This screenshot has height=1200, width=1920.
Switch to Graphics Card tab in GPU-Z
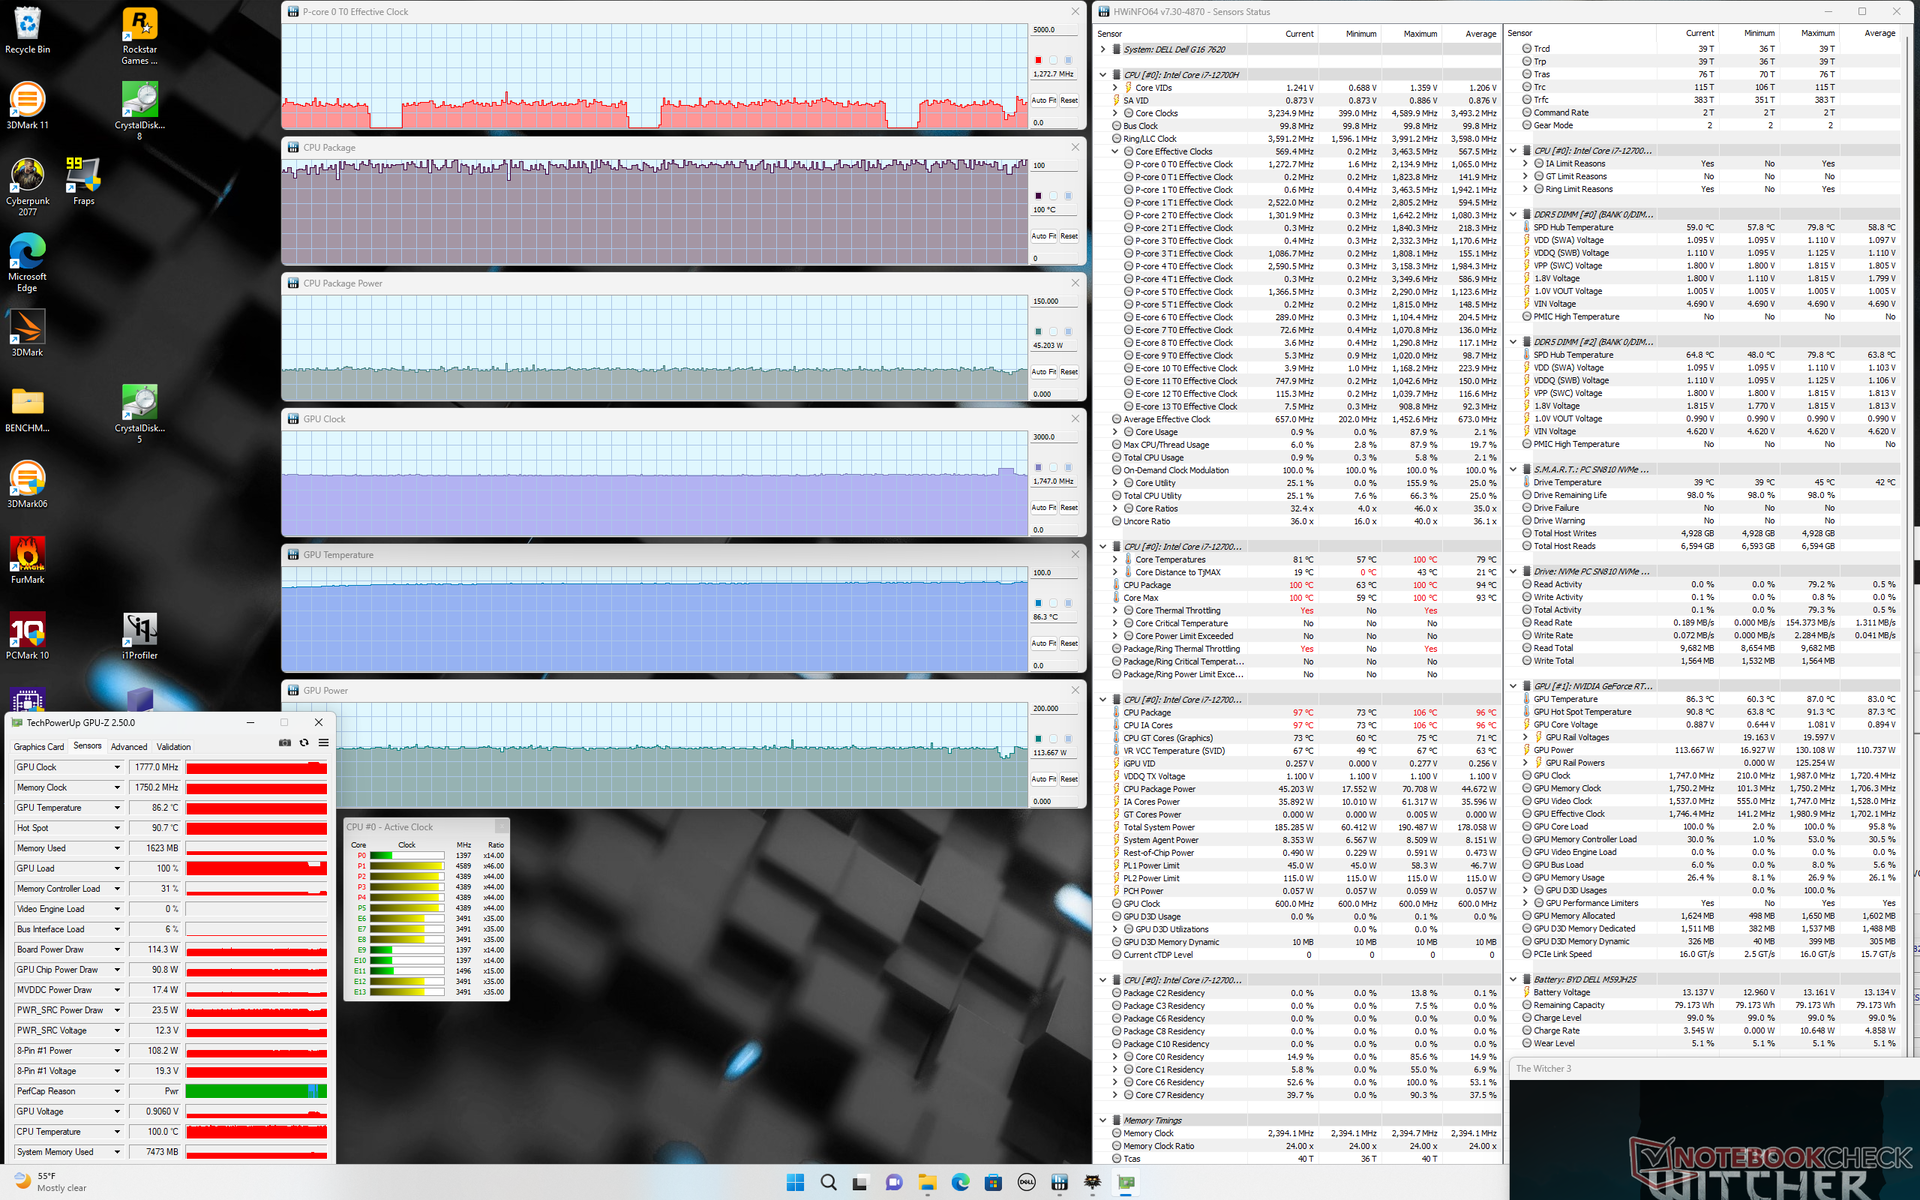pos(39,747)
